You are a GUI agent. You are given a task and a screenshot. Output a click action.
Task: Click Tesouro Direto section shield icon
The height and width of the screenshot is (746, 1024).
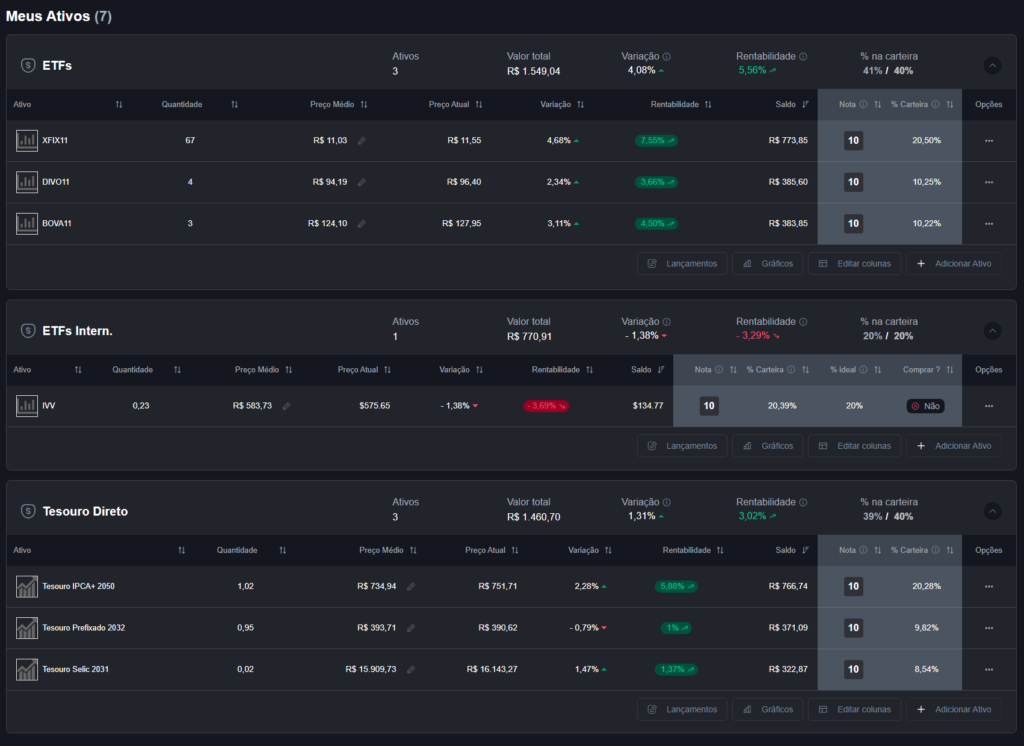coord(28,511)
